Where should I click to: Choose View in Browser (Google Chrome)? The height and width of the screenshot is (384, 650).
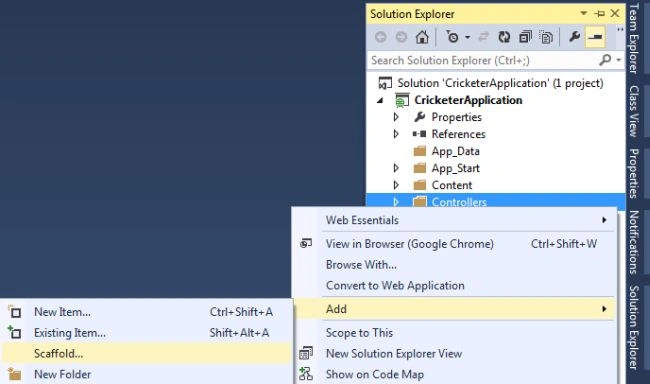pyautogui.click(x=455, y=244)
